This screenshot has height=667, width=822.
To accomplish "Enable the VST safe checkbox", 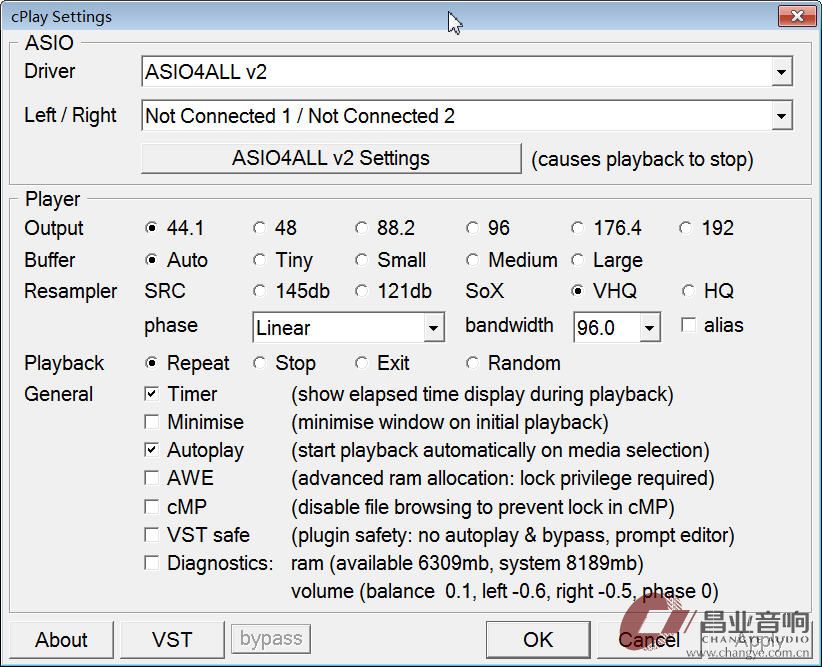I will (x=152, y=535).
